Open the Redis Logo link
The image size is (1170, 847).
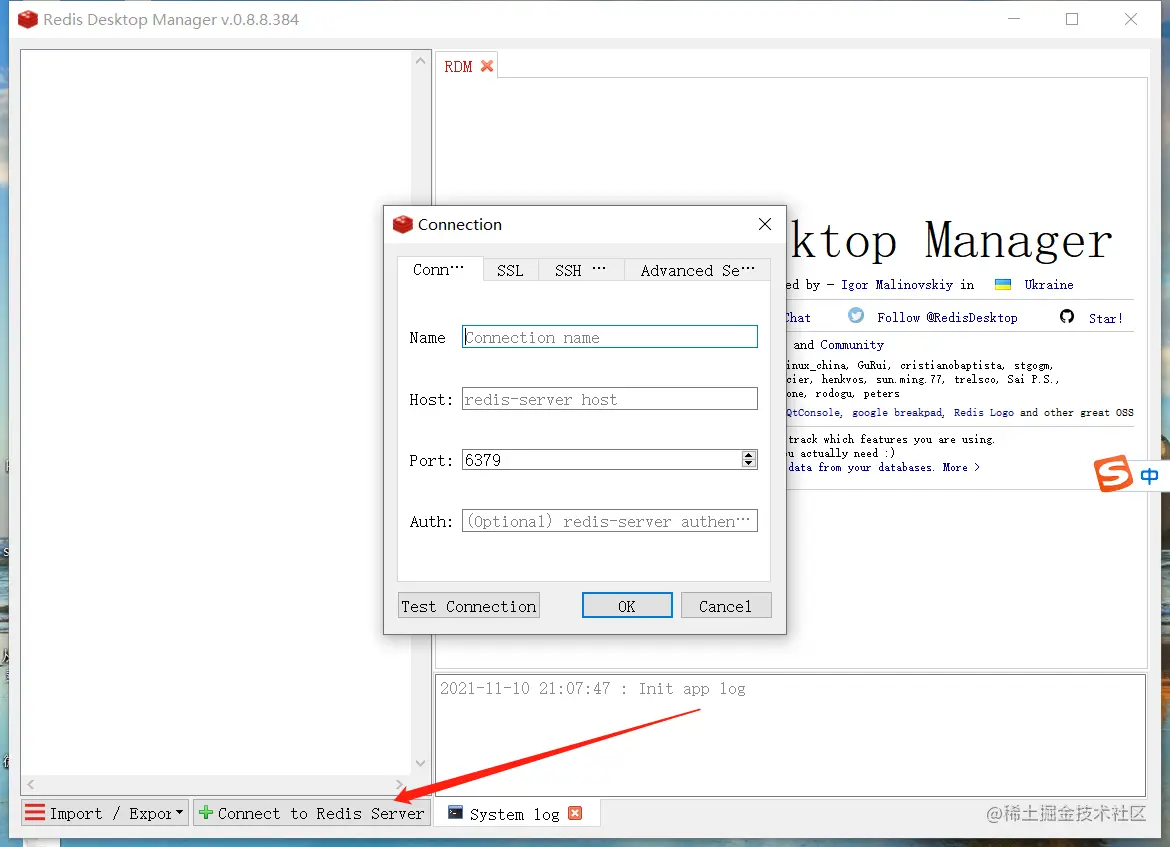983,413
